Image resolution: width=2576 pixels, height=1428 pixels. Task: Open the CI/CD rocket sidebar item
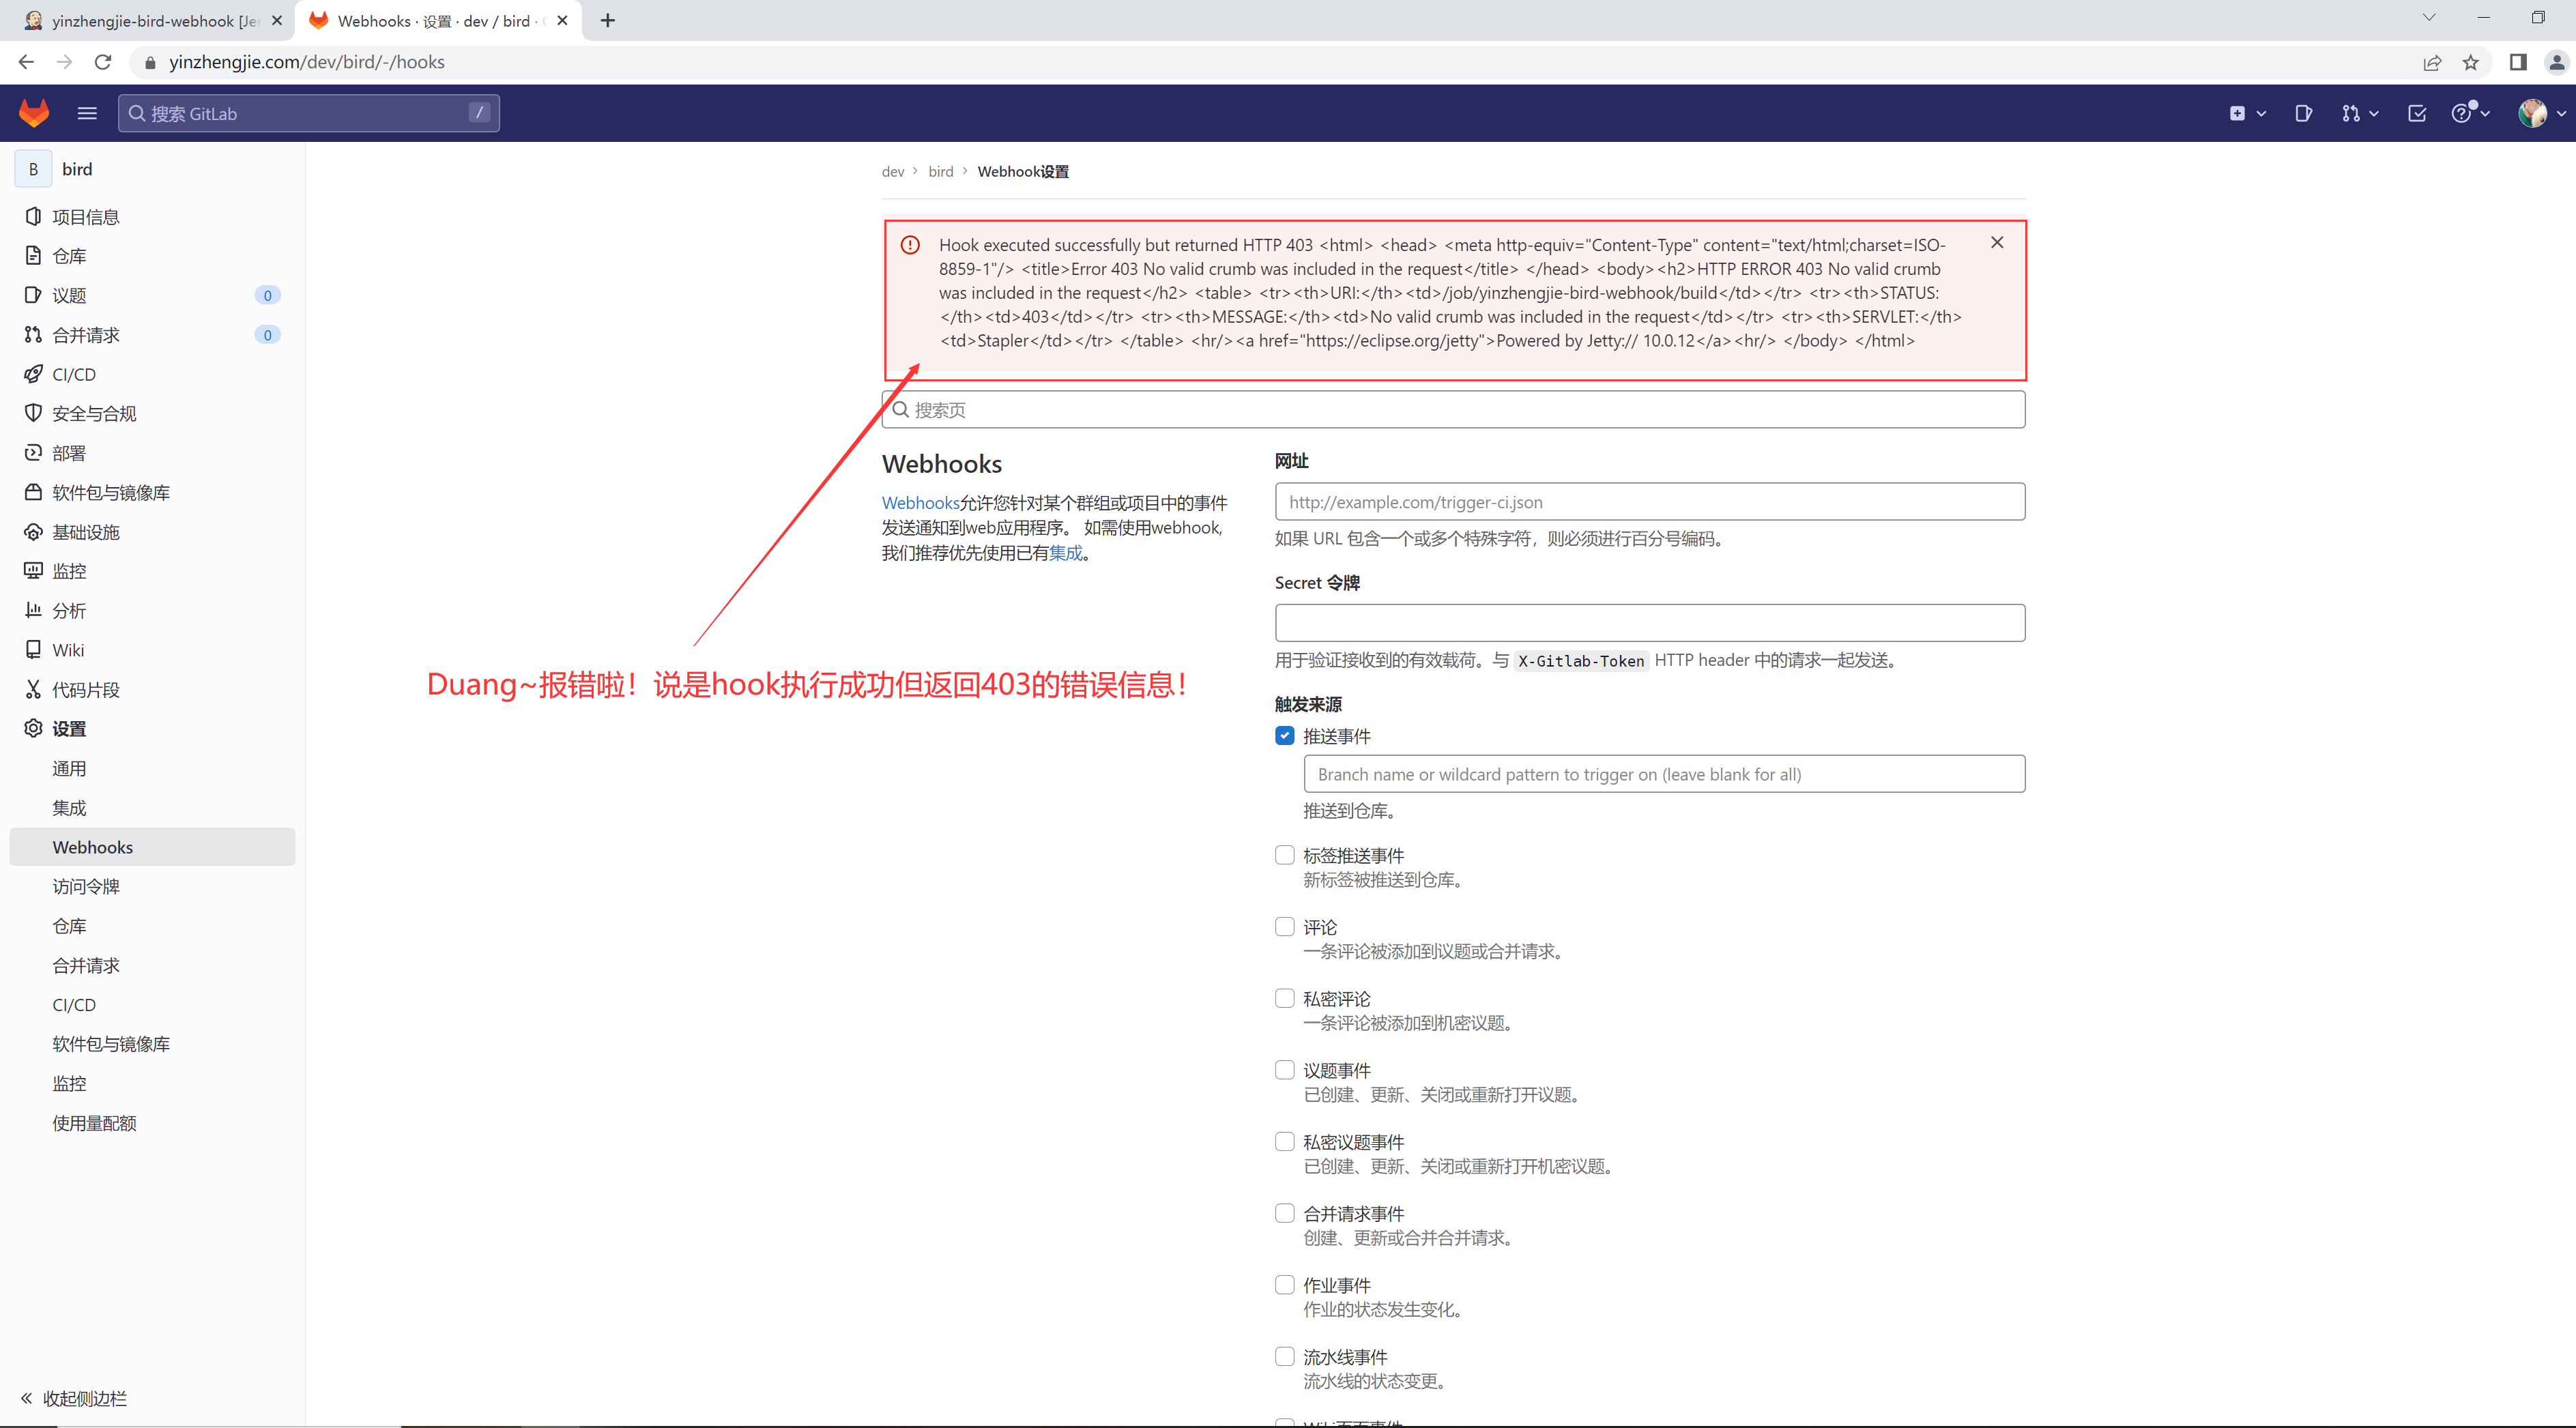click(x=74, y=374)
